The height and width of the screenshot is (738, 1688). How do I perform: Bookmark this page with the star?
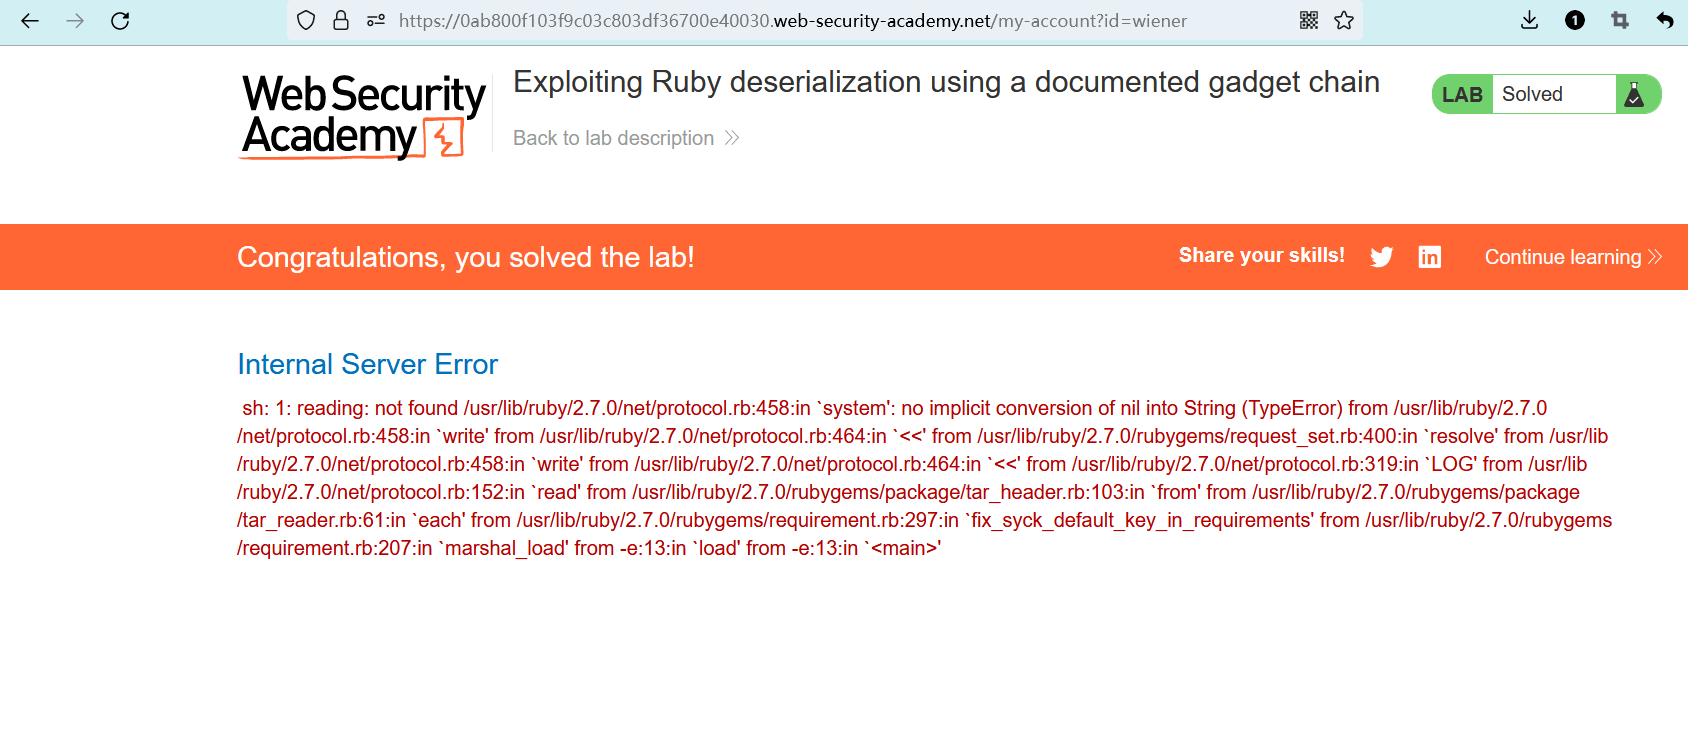tap(1344, 21)
